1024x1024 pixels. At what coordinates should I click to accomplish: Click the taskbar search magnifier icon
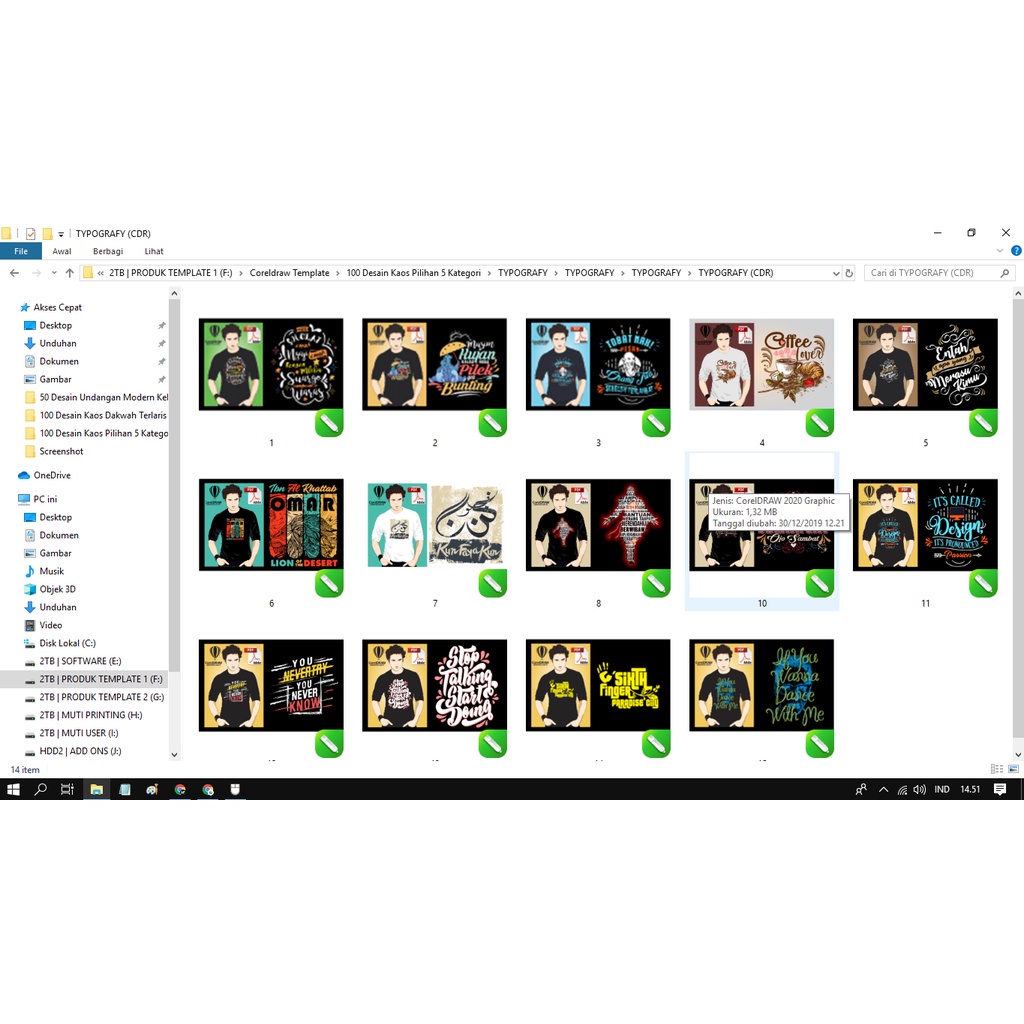tap(41, 789)
